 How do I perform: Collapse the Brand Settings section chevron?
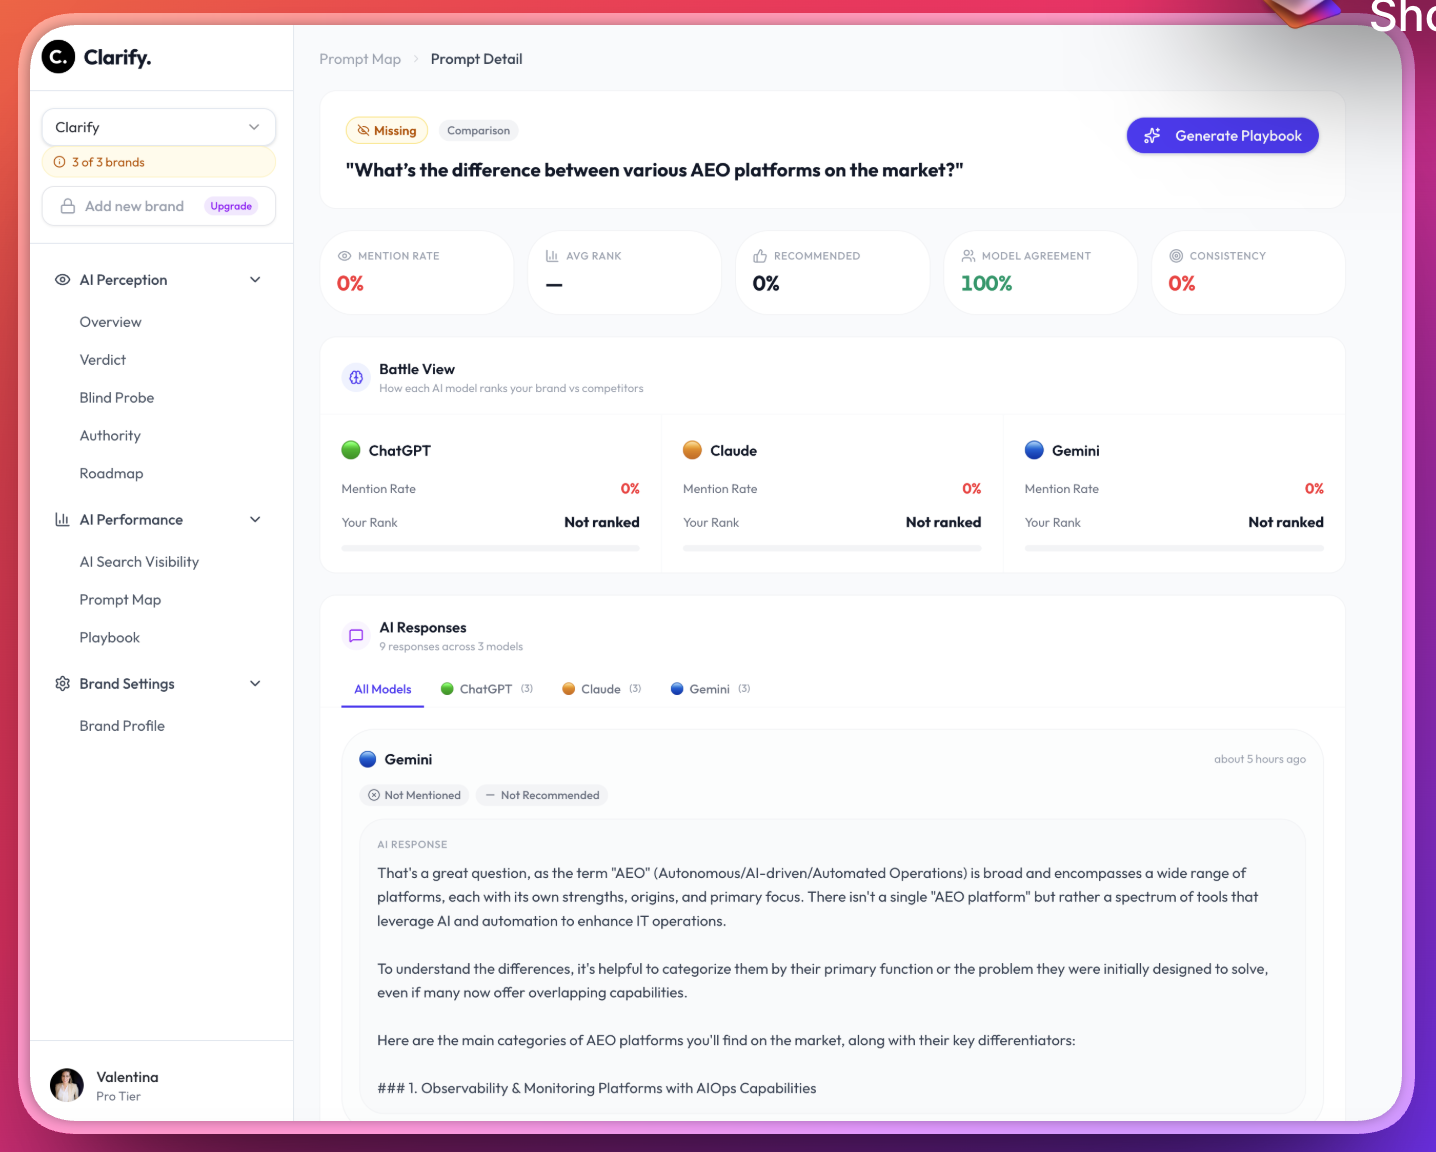tap(255, 684)
